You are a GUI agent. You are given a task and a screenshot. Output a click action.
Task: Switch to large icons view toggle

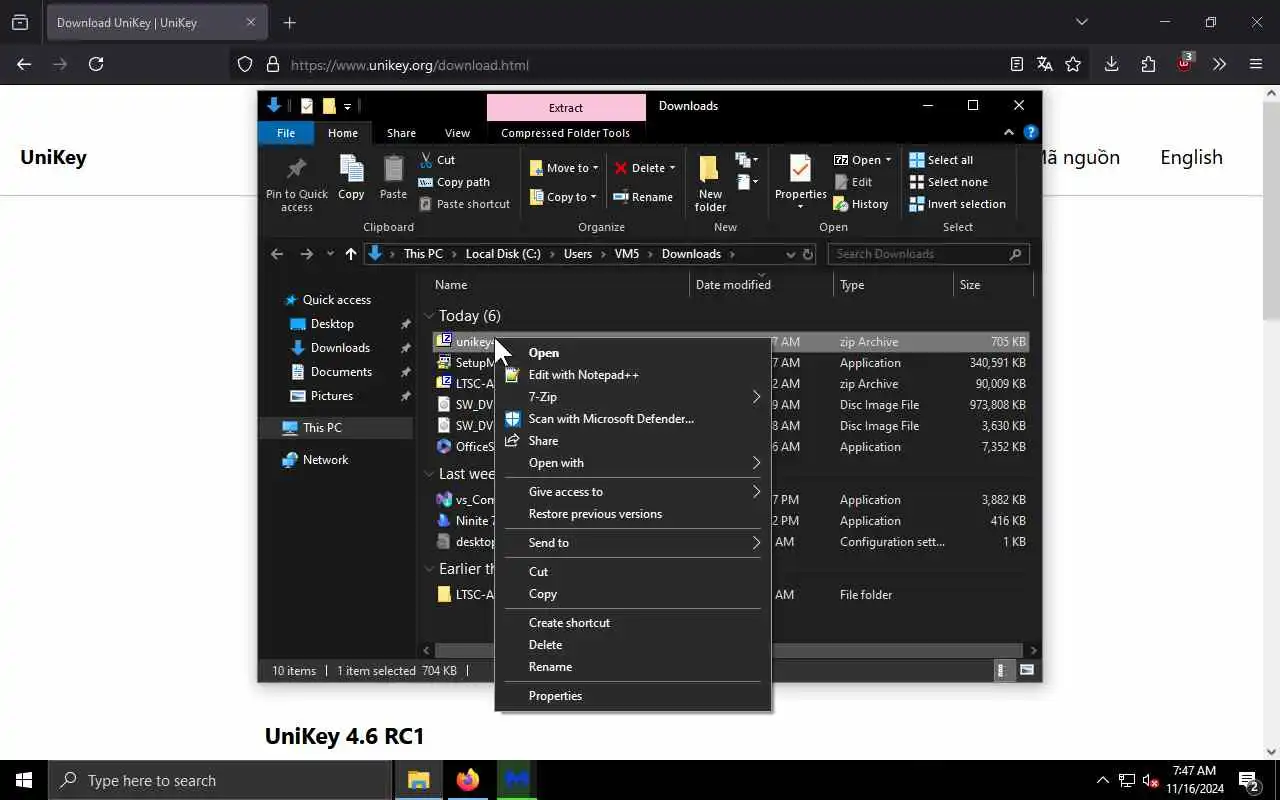1027,671
